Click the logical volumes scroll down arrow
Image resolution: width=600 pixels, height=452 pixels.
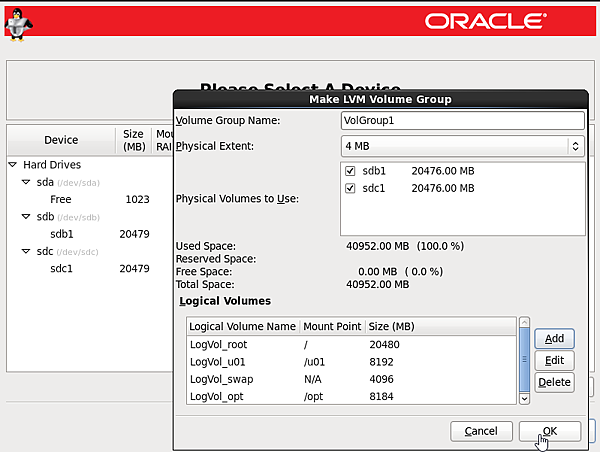[x=524, y=399]
